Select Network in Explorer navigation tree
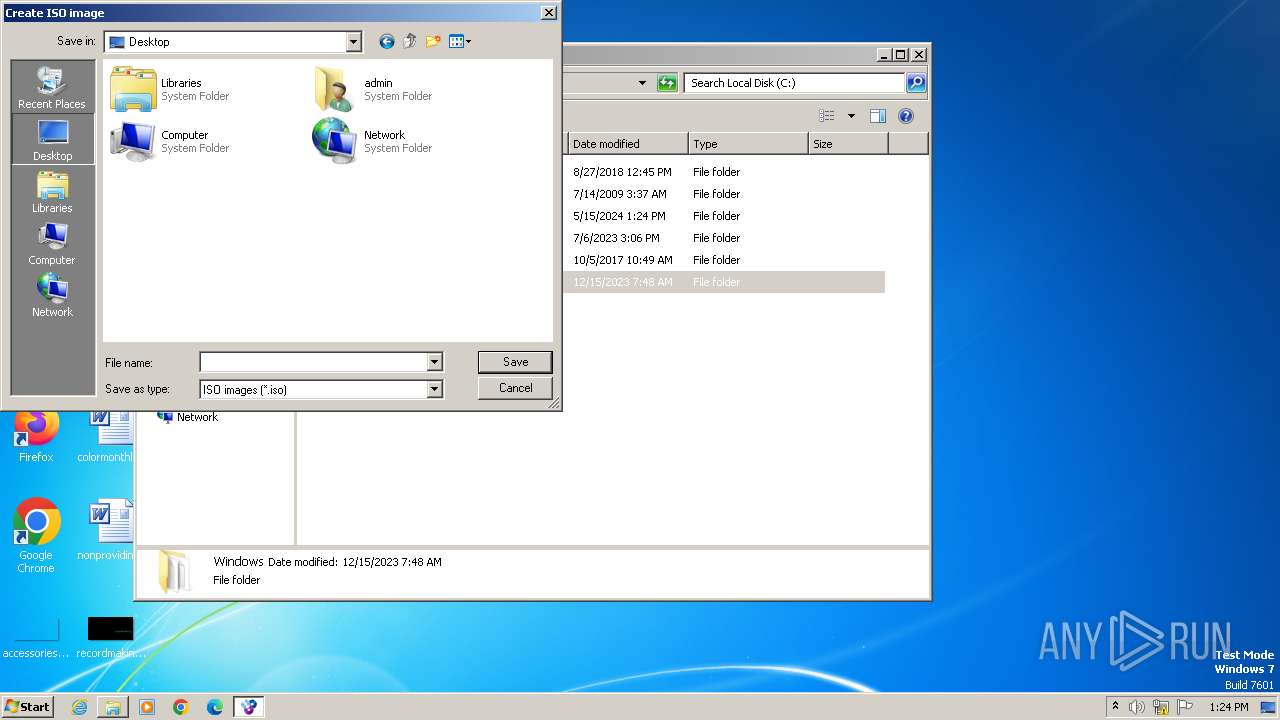This screenshot has width=1280, height=720. [188, 417]
